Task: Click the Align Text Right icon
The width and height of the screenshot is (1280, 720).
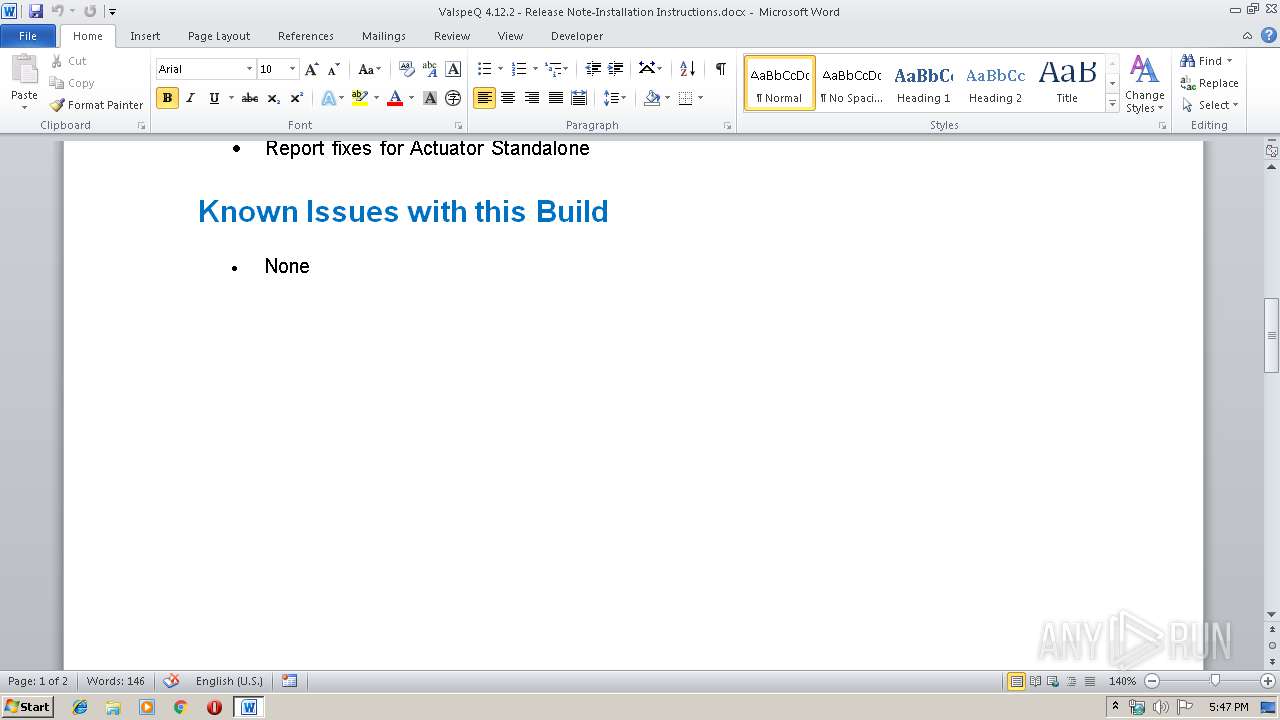Action: click(x=531, y=98)
